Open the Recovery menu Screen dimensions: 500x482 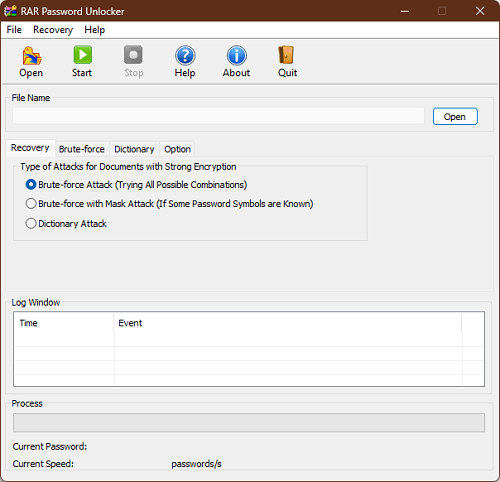[53, 30]
